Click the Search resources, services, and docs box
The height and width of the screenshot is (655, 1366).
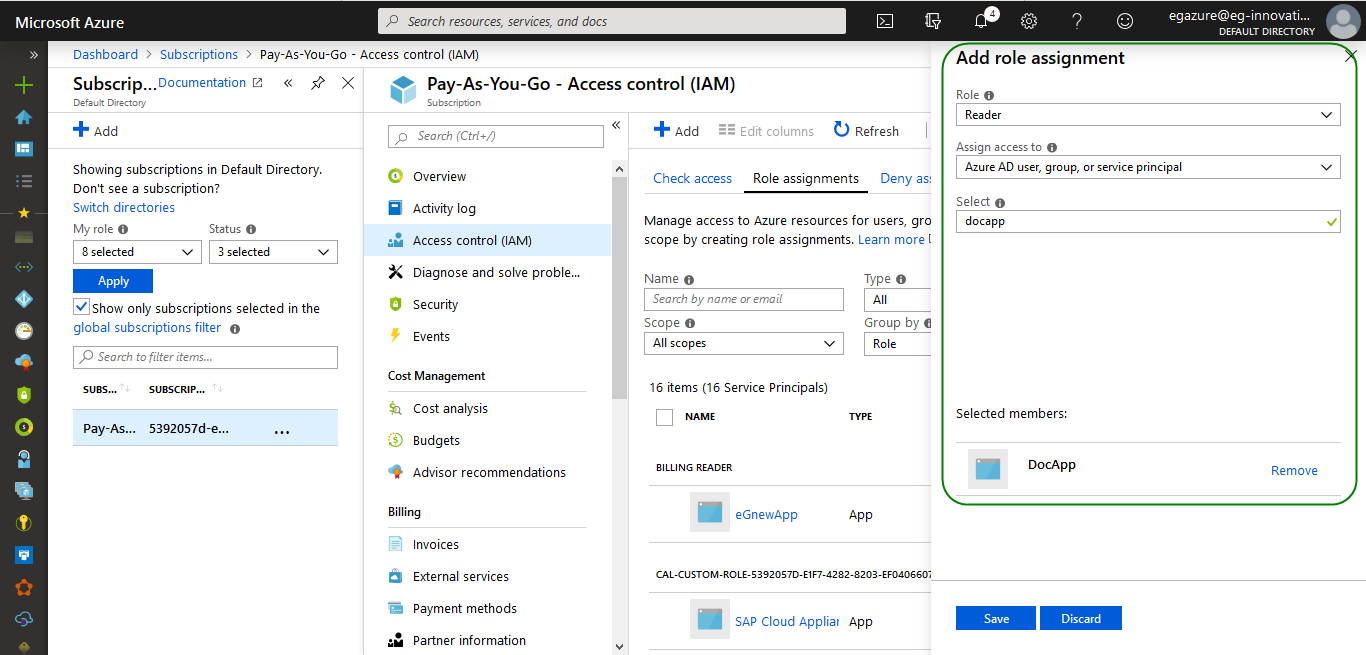[x=612, y=21]
